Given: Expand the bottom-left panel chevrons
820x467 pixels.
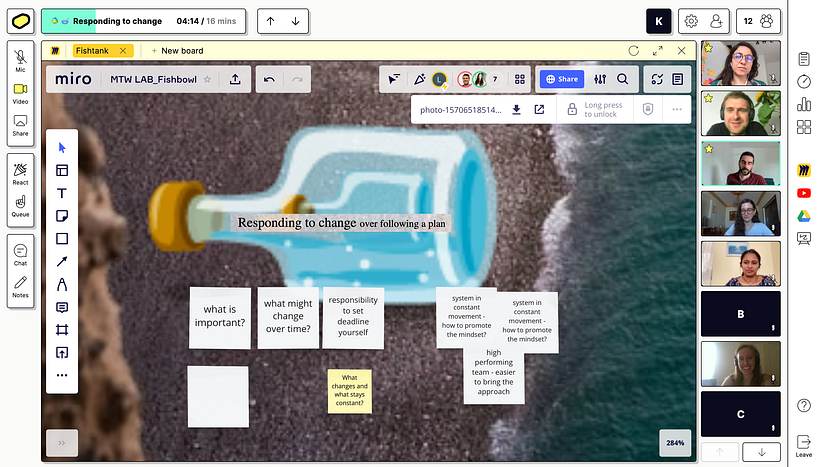Looking at the screenshot, I should coord(62,443).
